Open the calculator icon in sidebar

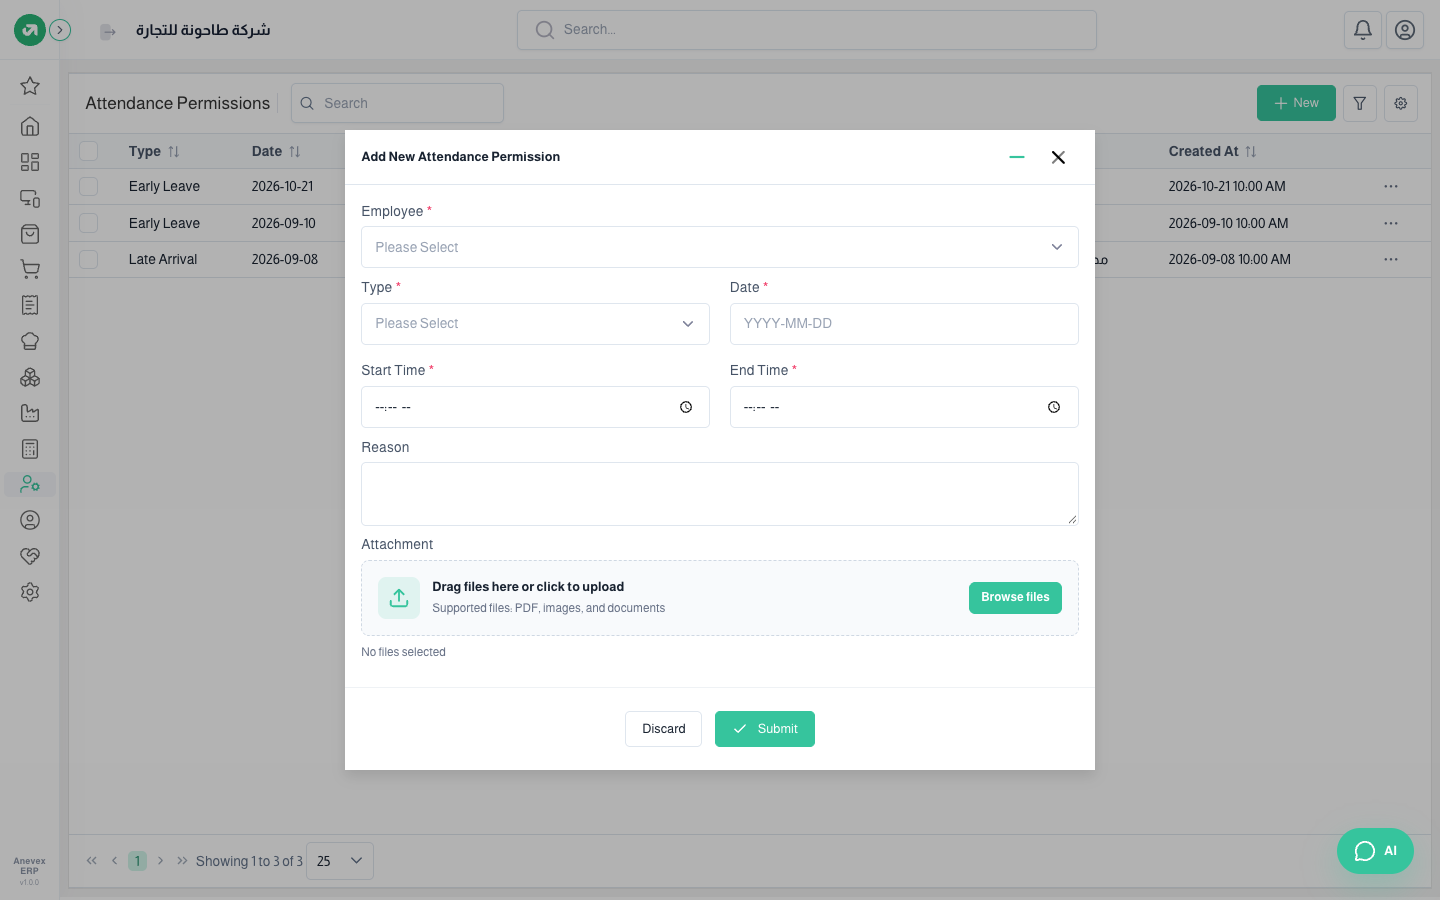[30, 449]
